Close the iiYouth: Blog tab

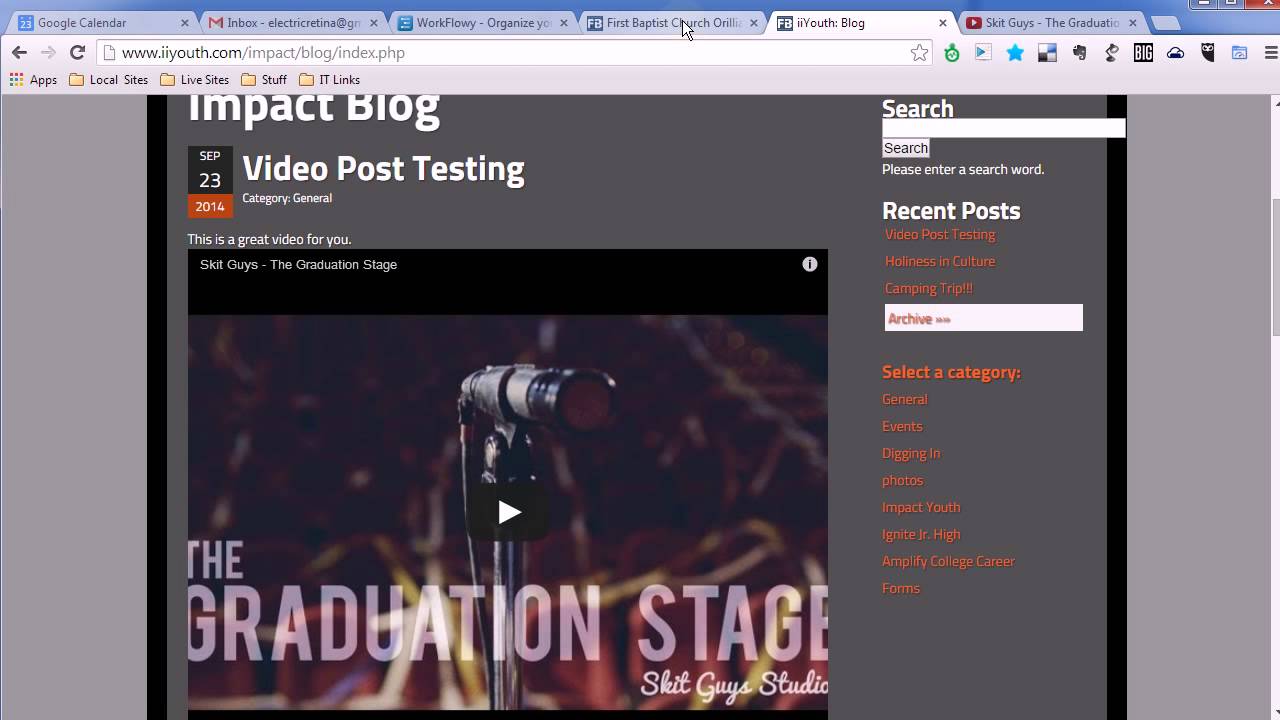[942, 23]
